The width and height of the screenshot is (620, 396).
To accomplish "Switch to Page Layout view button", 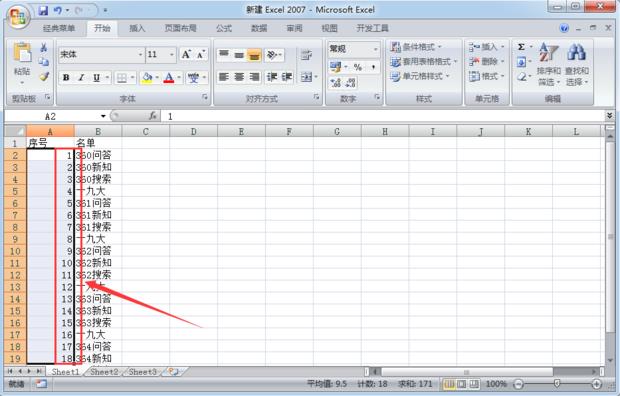I will point(461,384).
